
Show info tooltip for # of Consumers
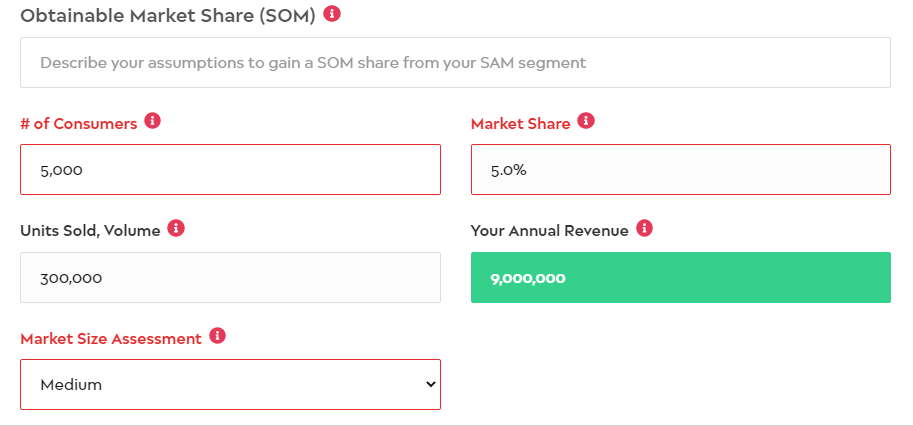153,121
